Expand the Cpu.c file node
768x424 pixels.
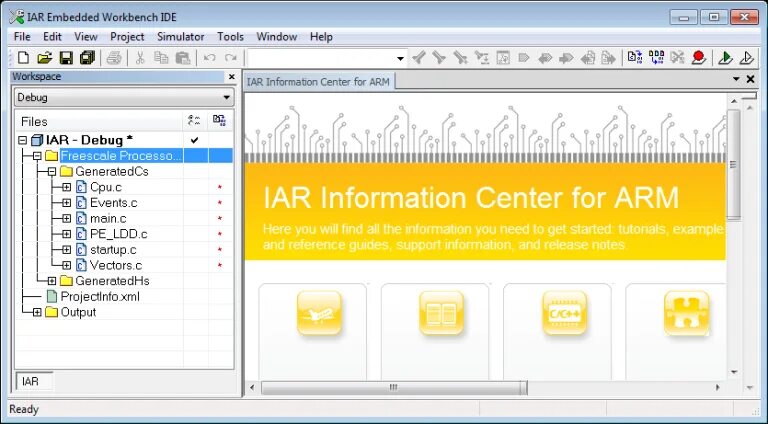67,188
